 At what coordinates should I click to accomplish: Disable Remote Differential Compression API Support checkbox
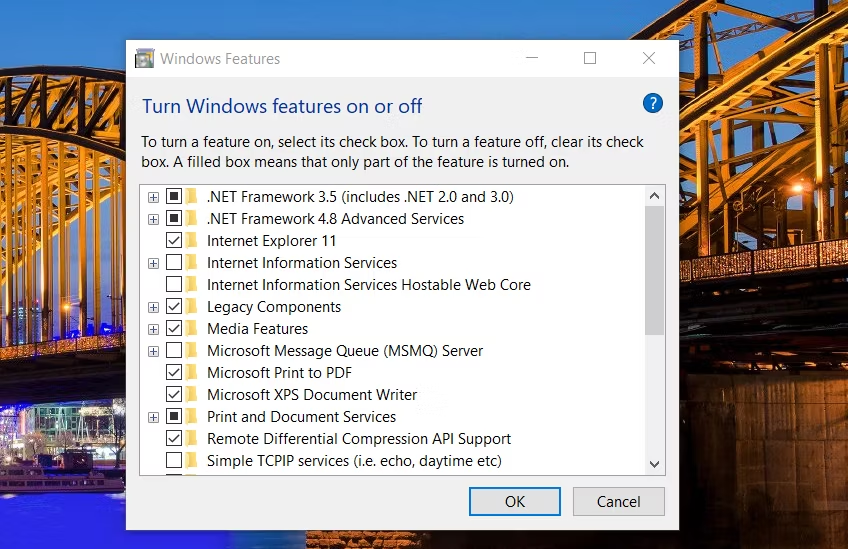click(174, 439)
